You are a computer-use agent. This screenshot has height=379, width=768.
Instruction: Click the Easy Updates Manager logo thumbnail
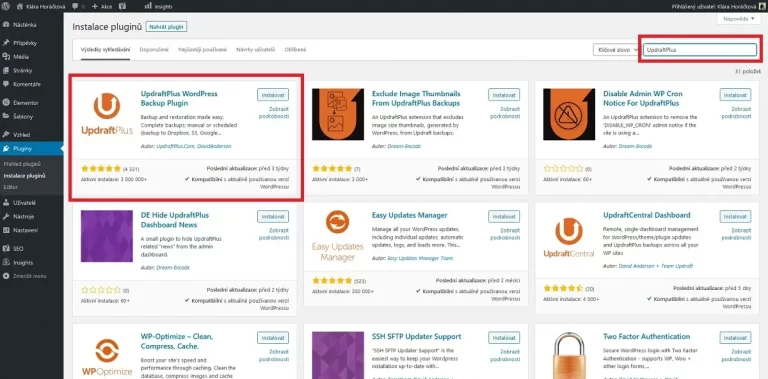338,236
